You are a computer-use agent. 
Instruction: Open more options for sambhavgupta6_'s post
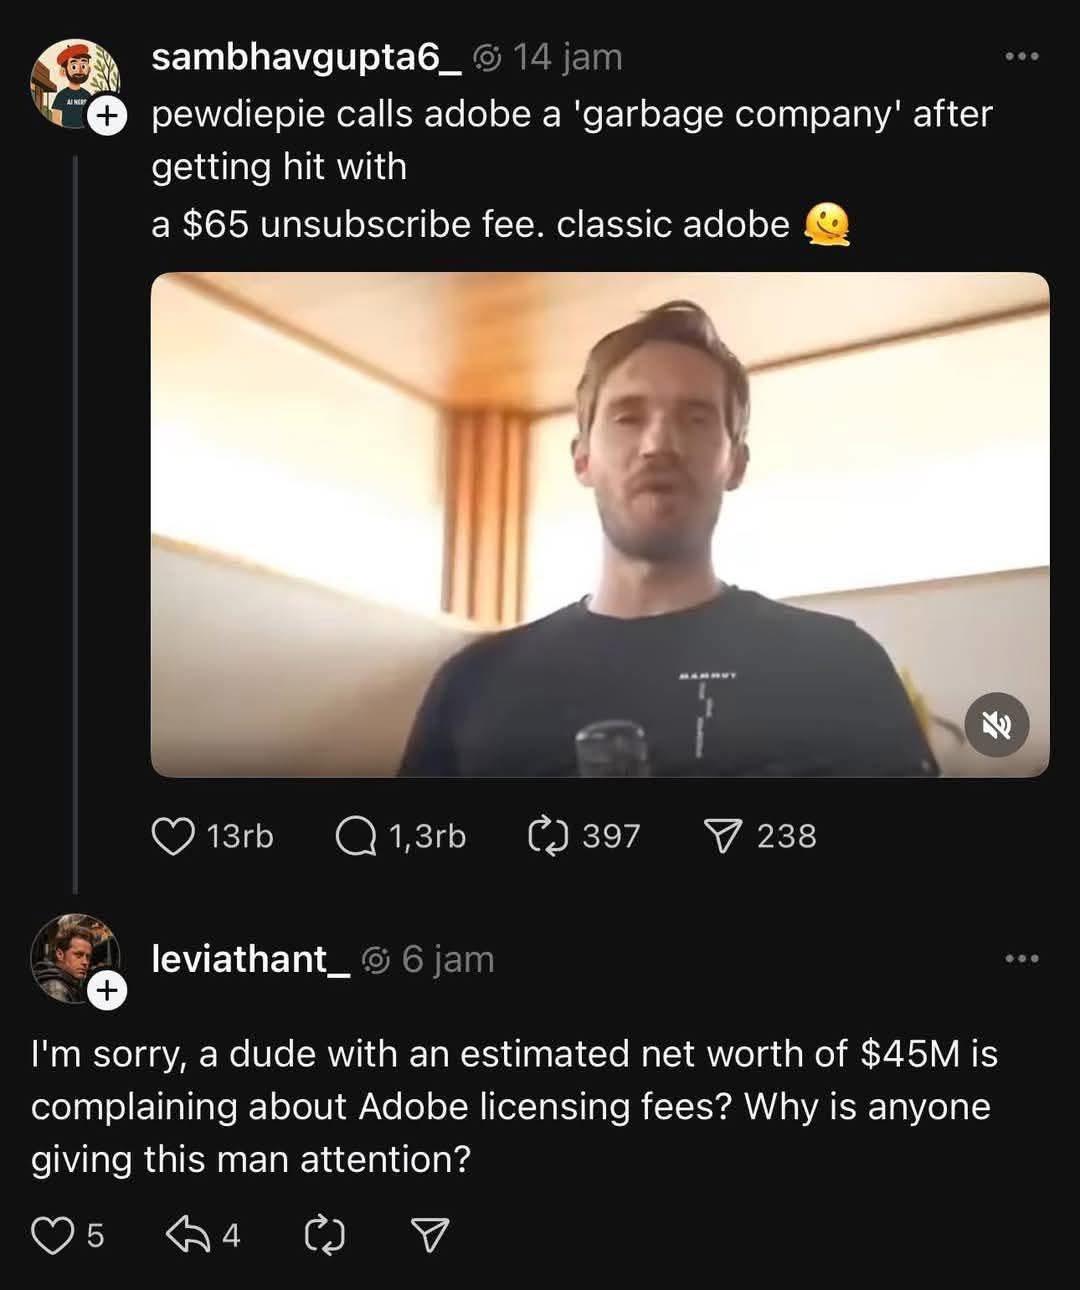pyautogui.click(x=1020, y=57)
